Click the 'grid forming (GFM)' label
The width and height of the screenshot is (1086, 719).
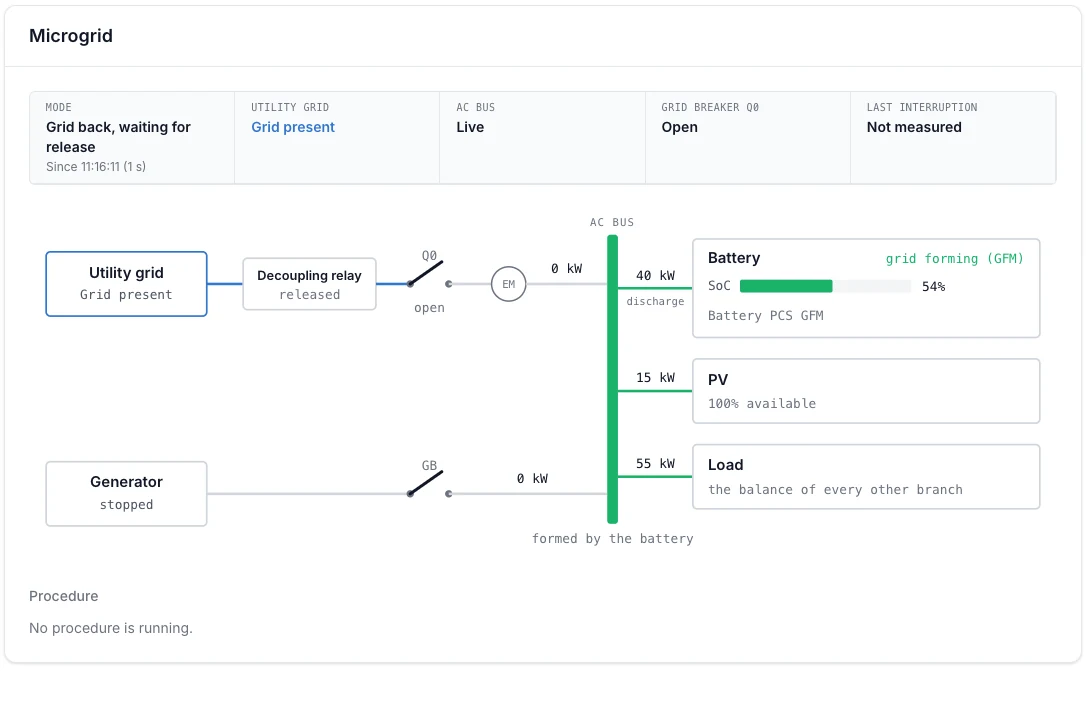[954, 258]
